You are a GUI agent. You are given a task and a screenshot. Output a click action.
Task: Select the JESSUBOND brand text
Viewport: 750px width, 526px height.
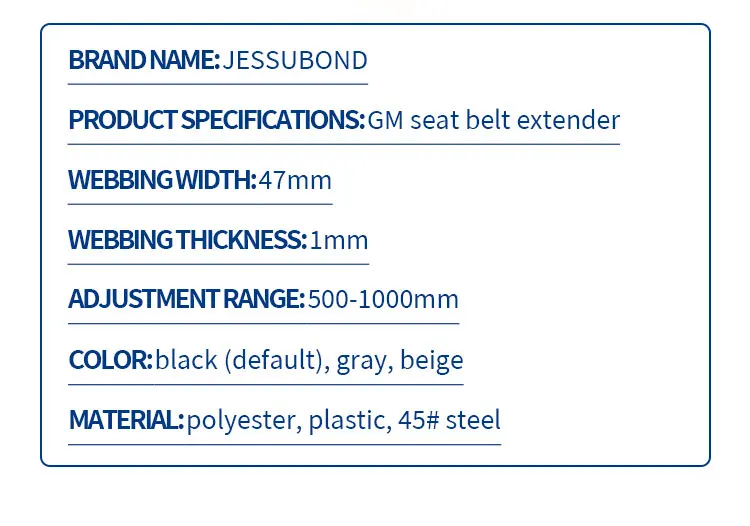295,60
